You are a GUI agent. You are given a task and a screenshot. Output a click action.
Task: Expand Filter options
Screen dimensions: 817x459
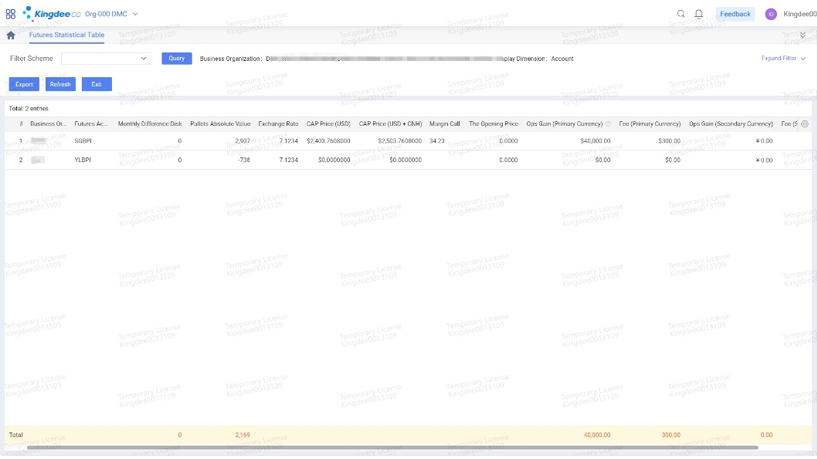783,59
